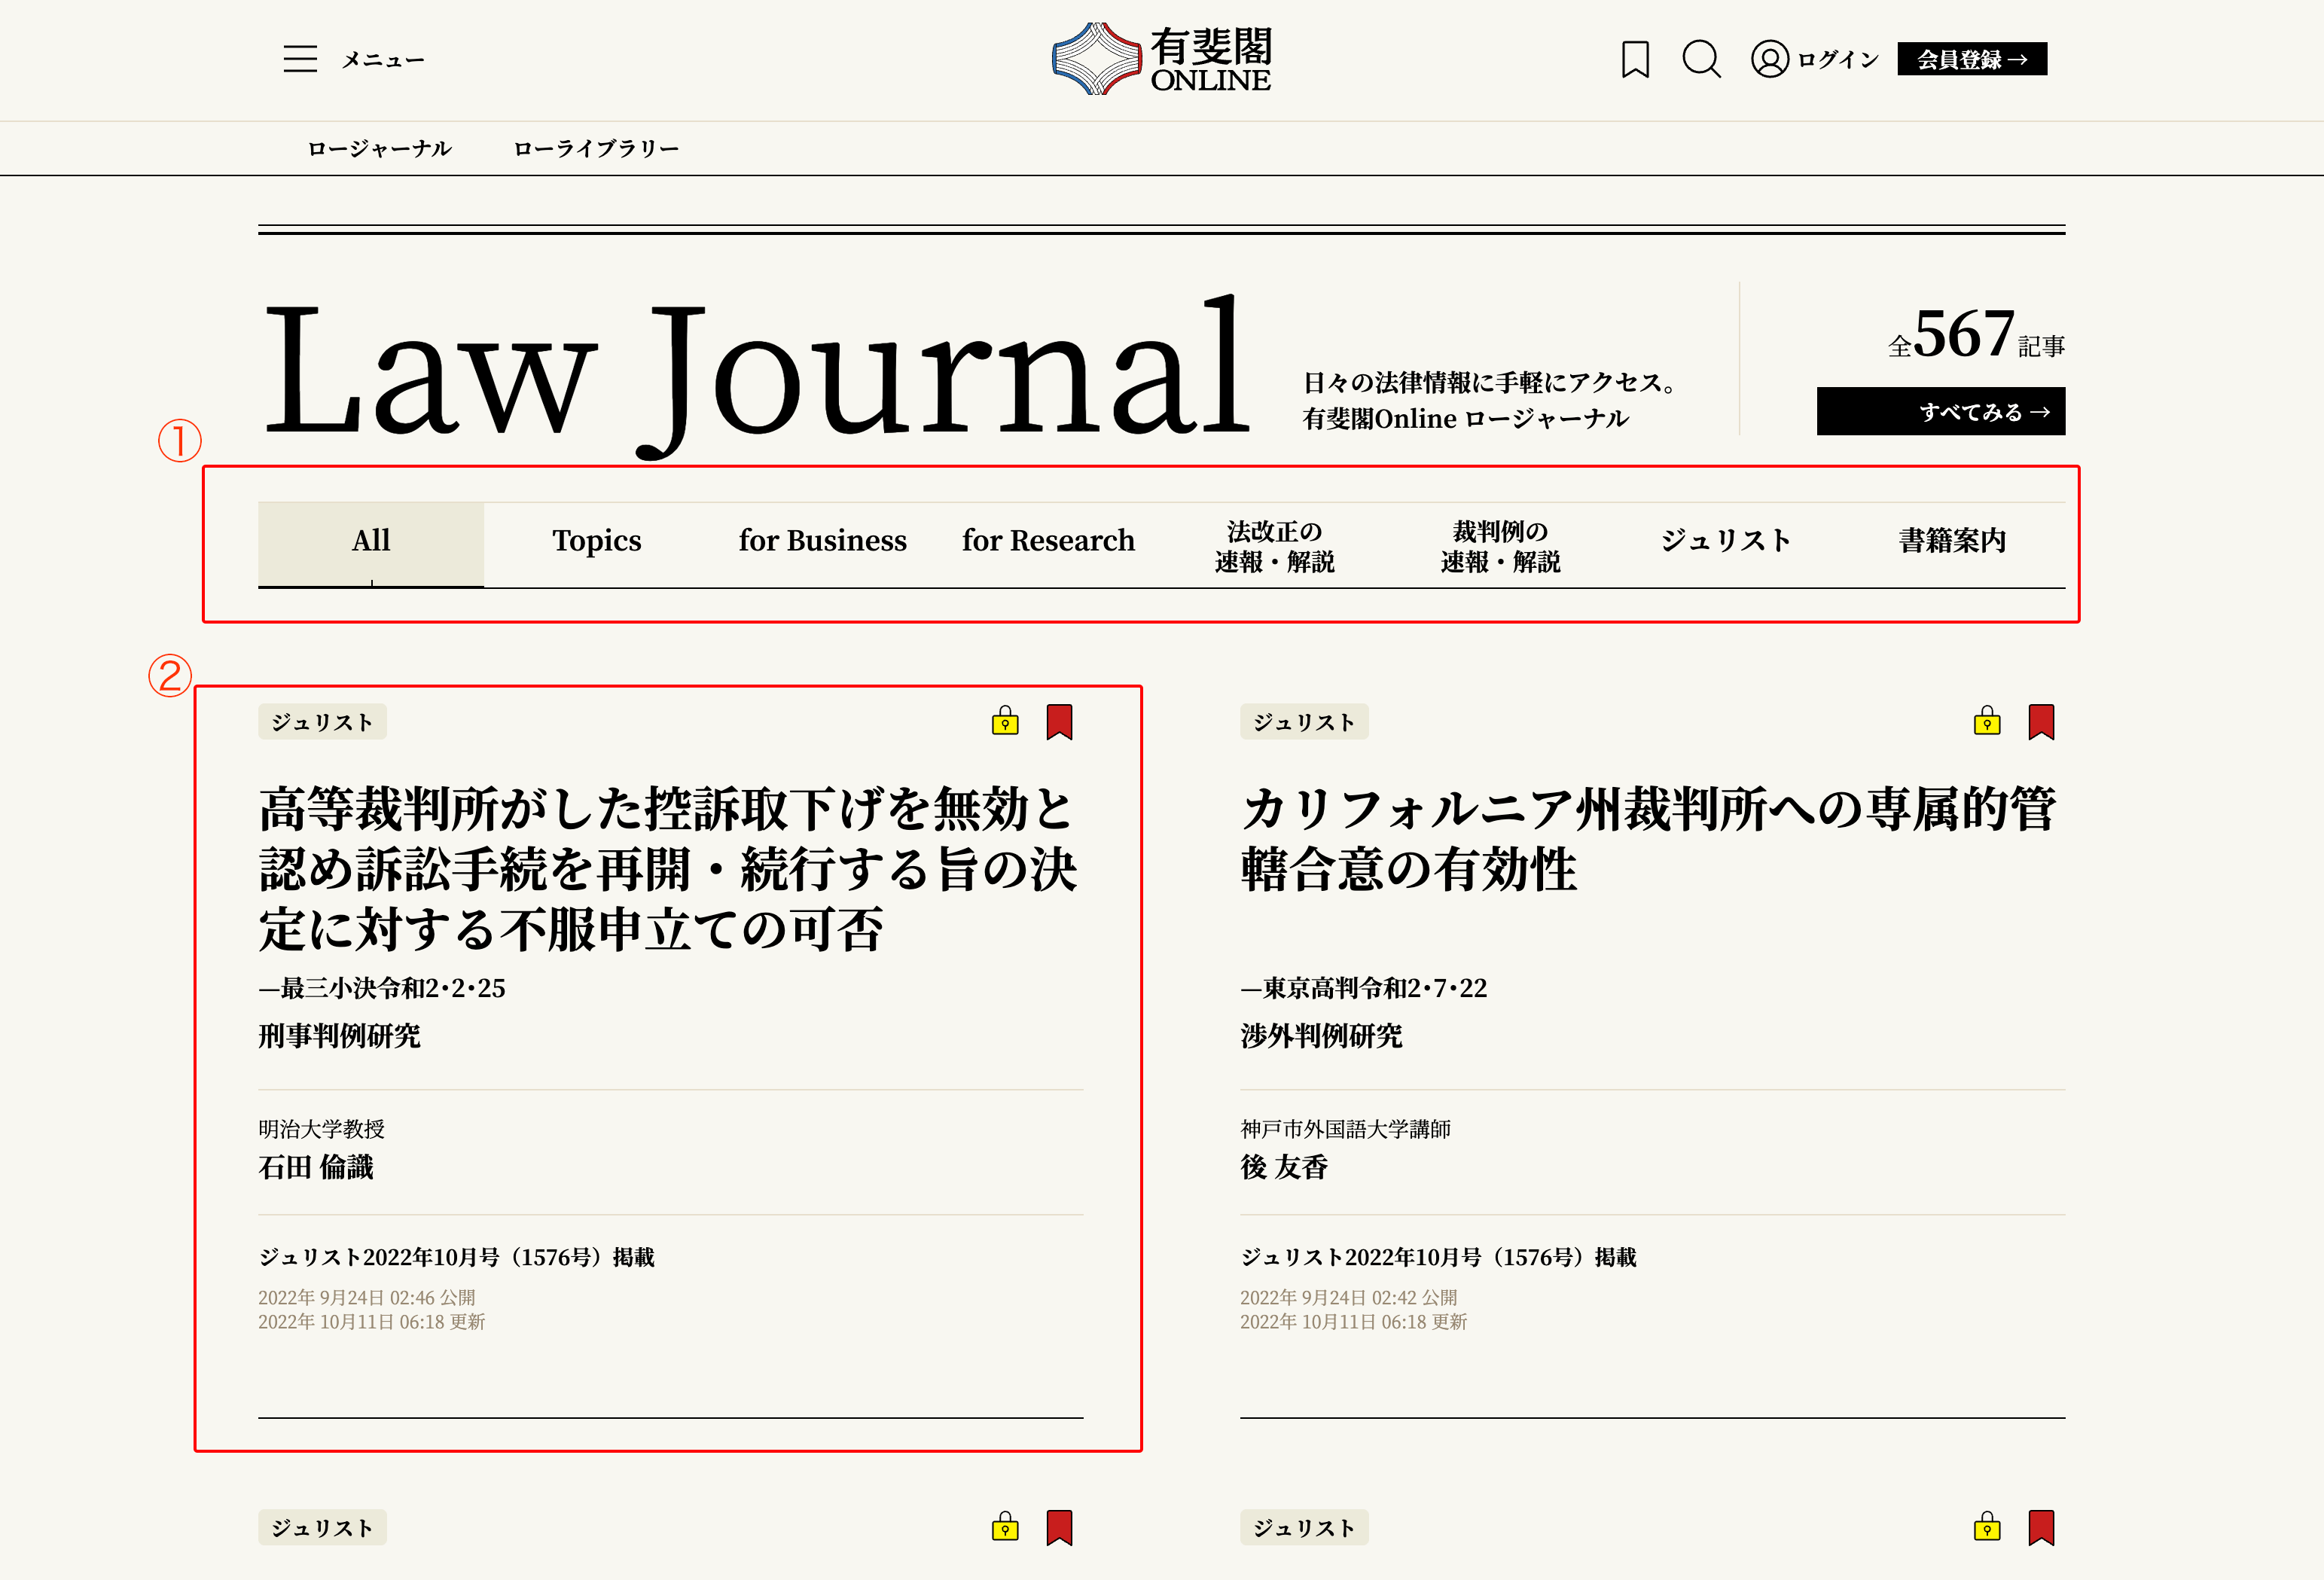Switch to the for Business tab

[822, 541]
